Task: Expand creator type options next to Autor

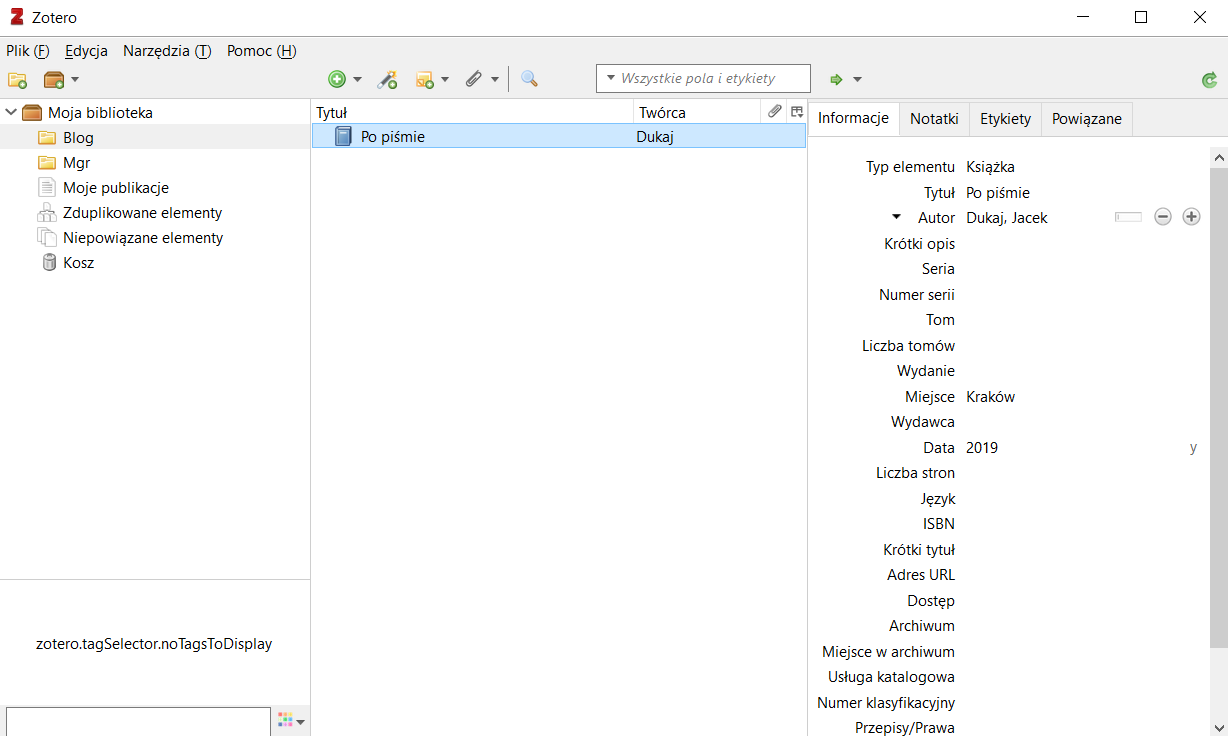Action: pyautogui.click(x=895, y=217)
